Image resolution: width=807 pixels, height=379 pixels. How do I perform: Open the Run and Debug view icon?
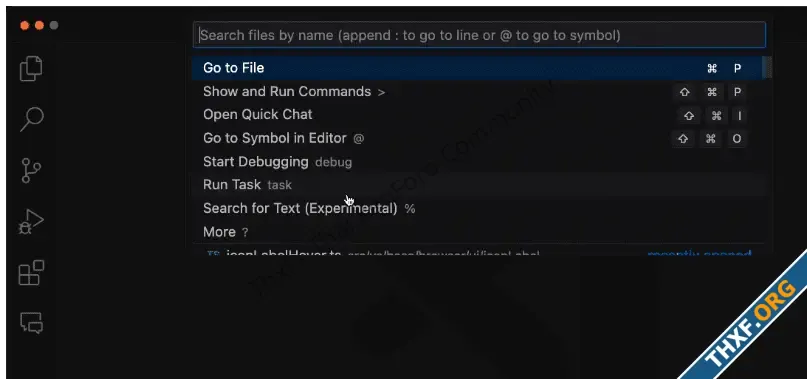click(x=31, y=222)
